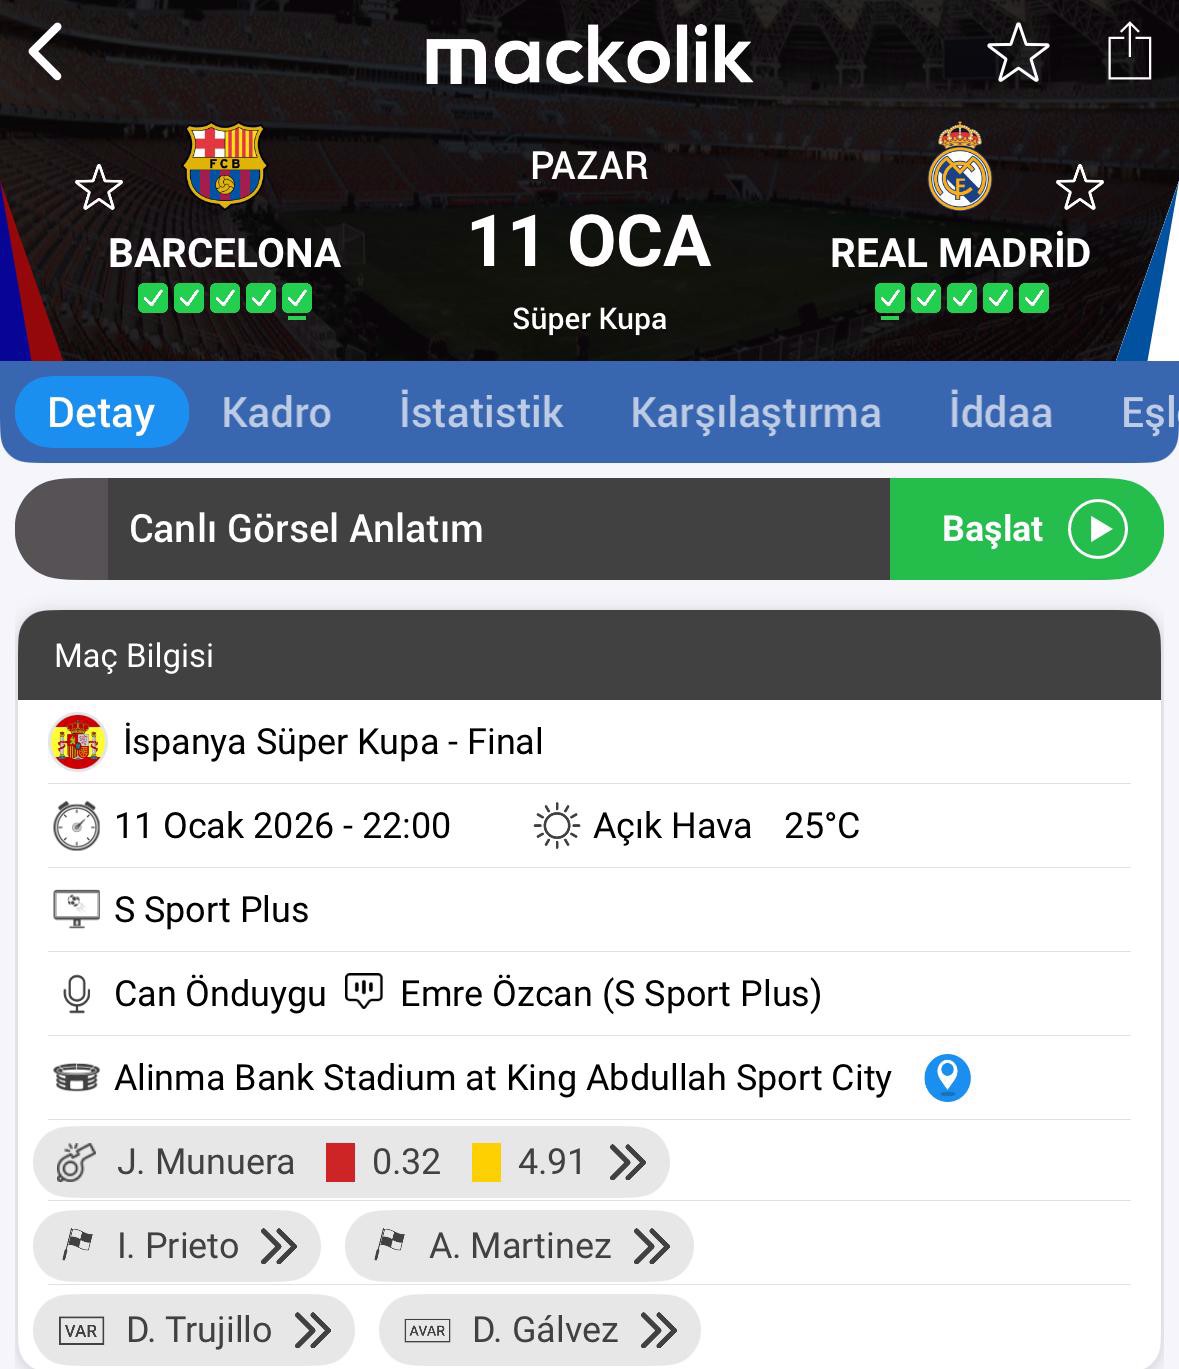The height and width of the screenshot is (1369, 1179).
Task: Toggle favorite star for Barcelona
Action: click(x=99, y=188)
